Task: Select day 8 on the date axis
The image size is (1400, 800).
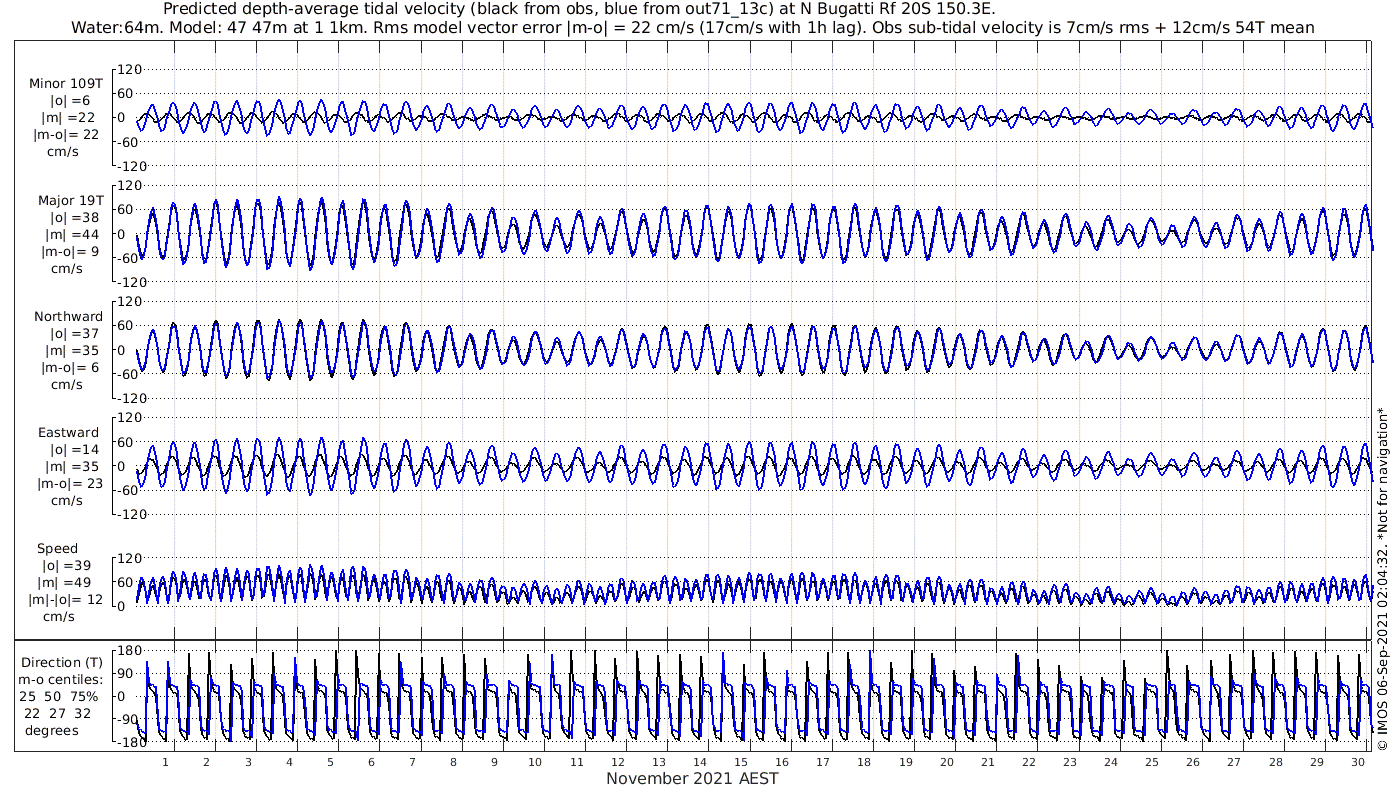Action: [453, 762]
